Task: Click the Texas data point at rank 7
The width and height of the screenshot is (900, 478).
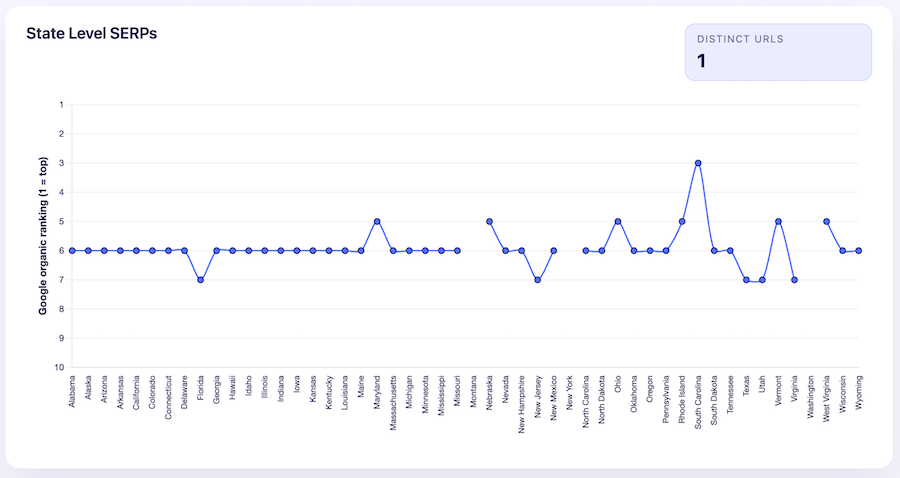Action: tap(746, 280)
